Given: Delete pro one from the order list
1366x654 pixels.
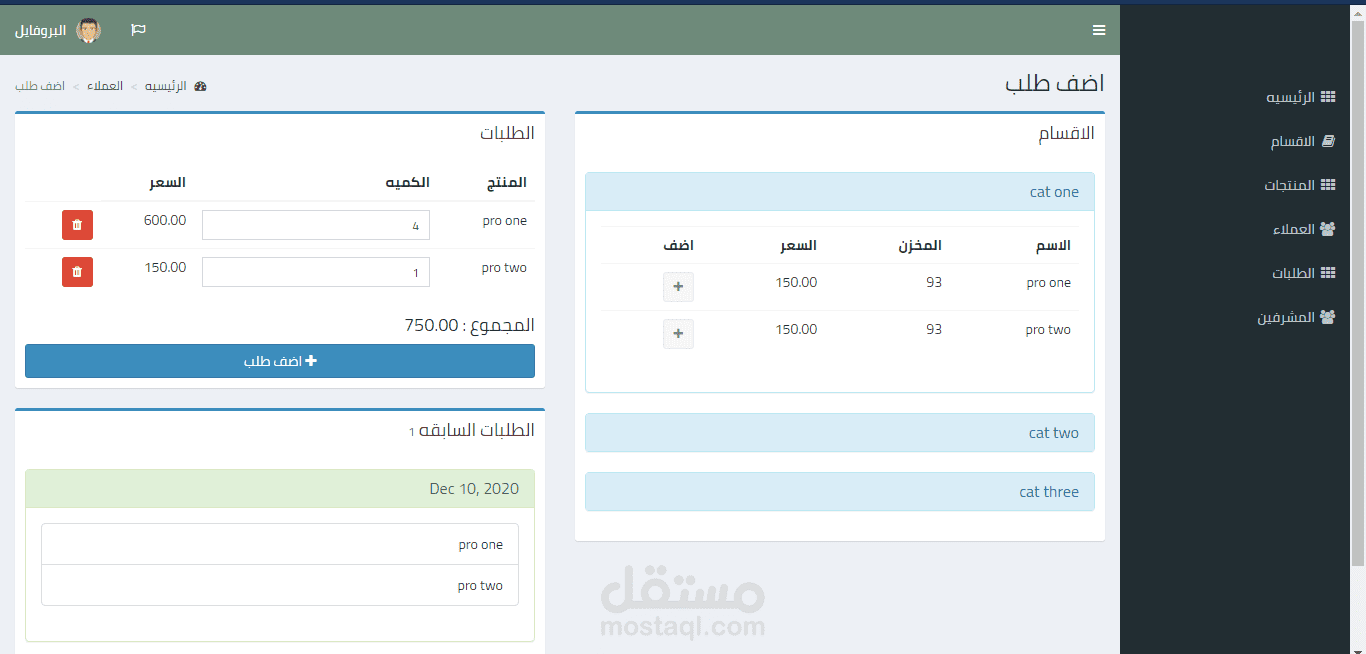Looking at the screenshot, I should coord(77,225).
